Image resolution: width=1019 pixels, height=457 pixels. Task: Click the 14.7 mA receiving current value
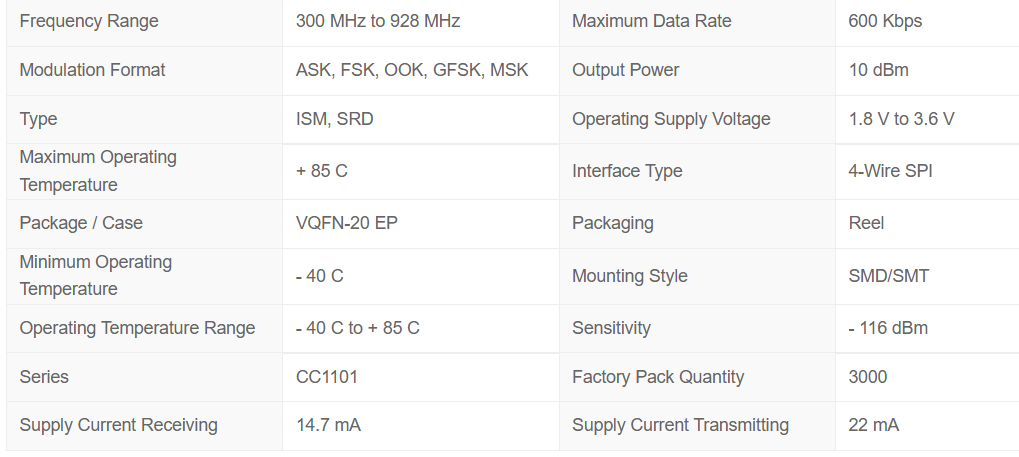tap(328, 425)
